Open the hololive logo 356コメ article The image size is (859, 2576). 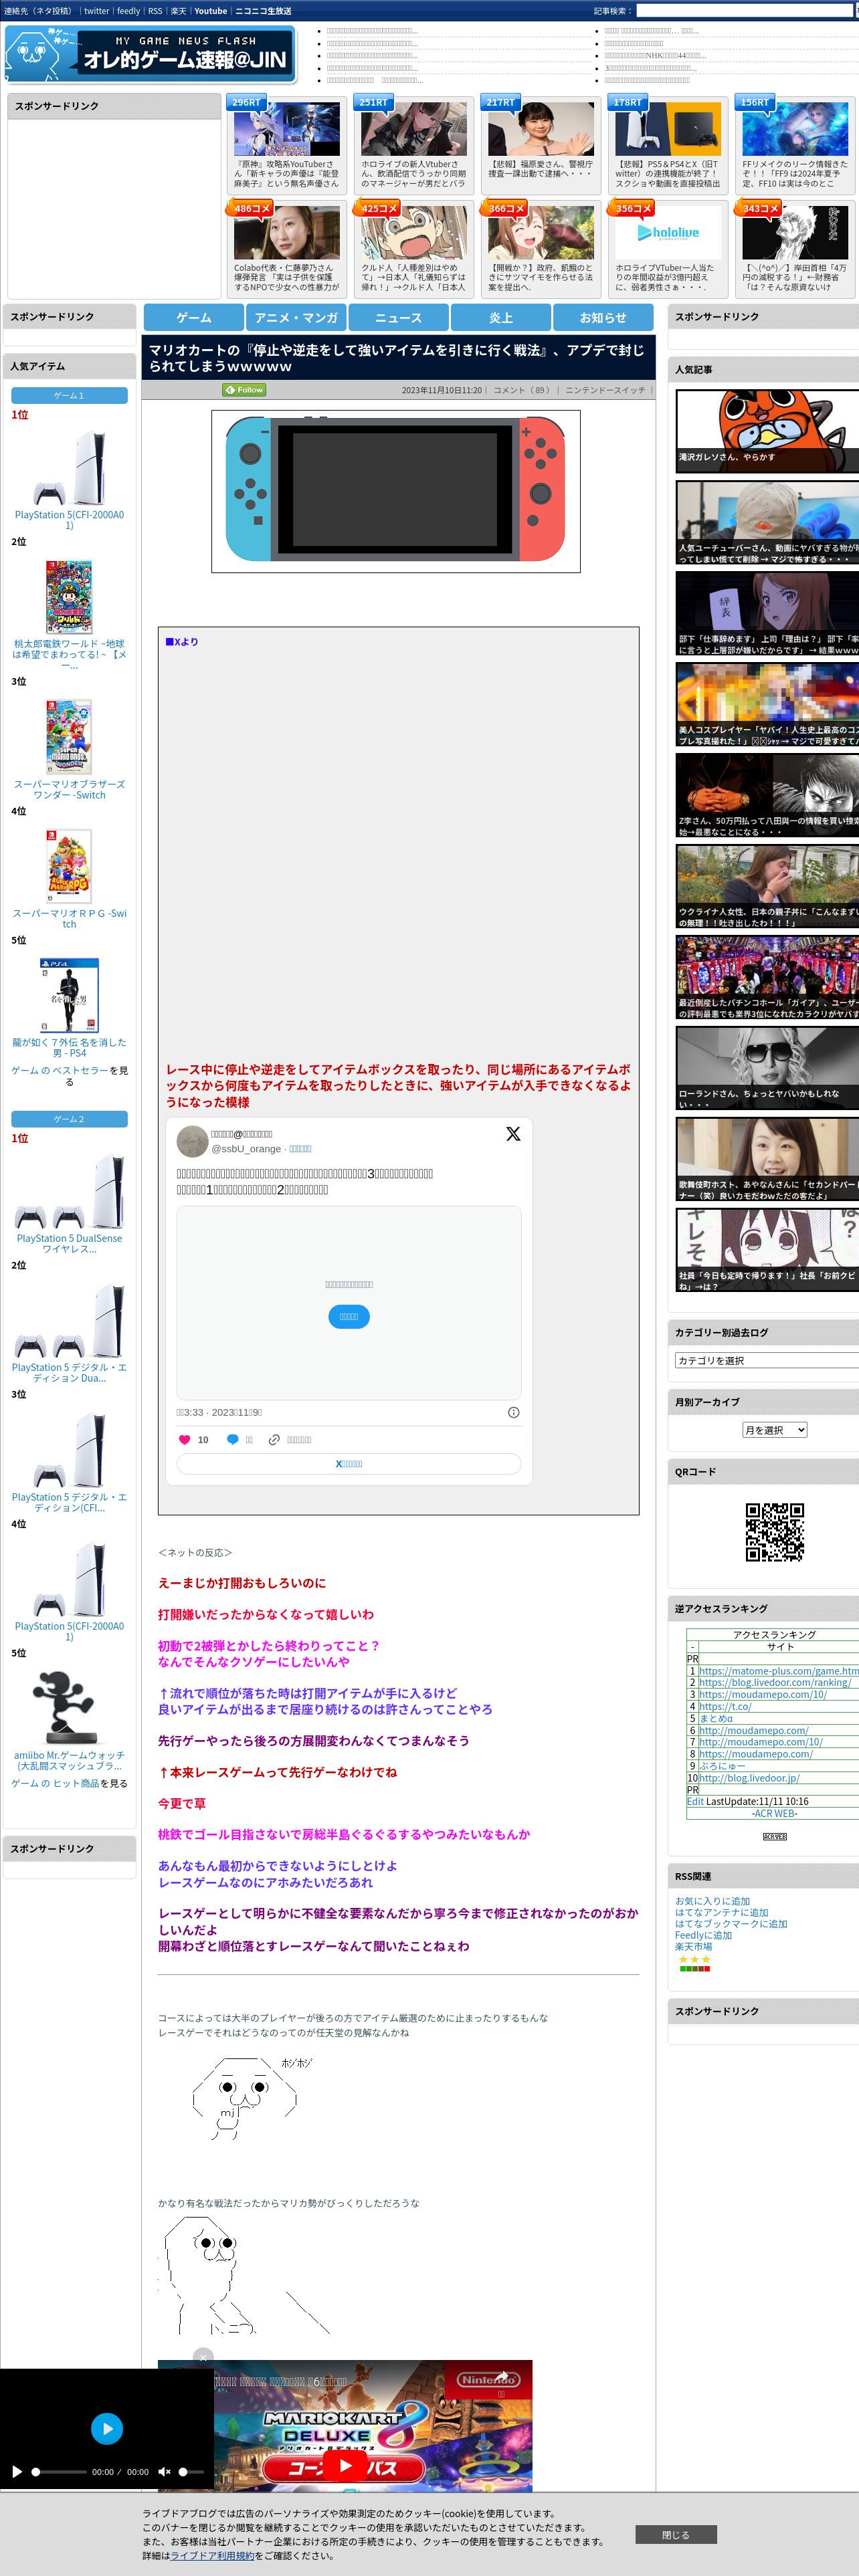[668, 233]
